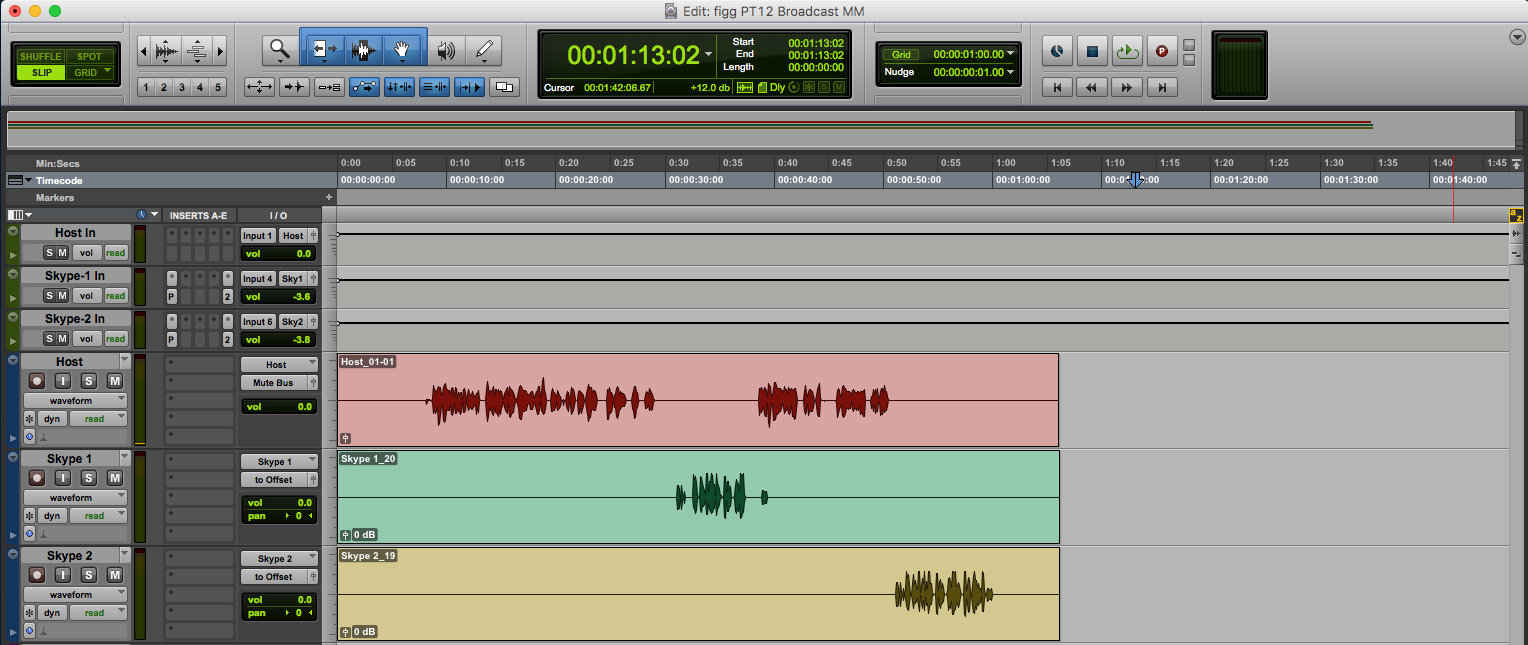This screenshot has height=645, width=1528.
Task: Open Grid value dropdown arrow
Action: point(1011,54)
